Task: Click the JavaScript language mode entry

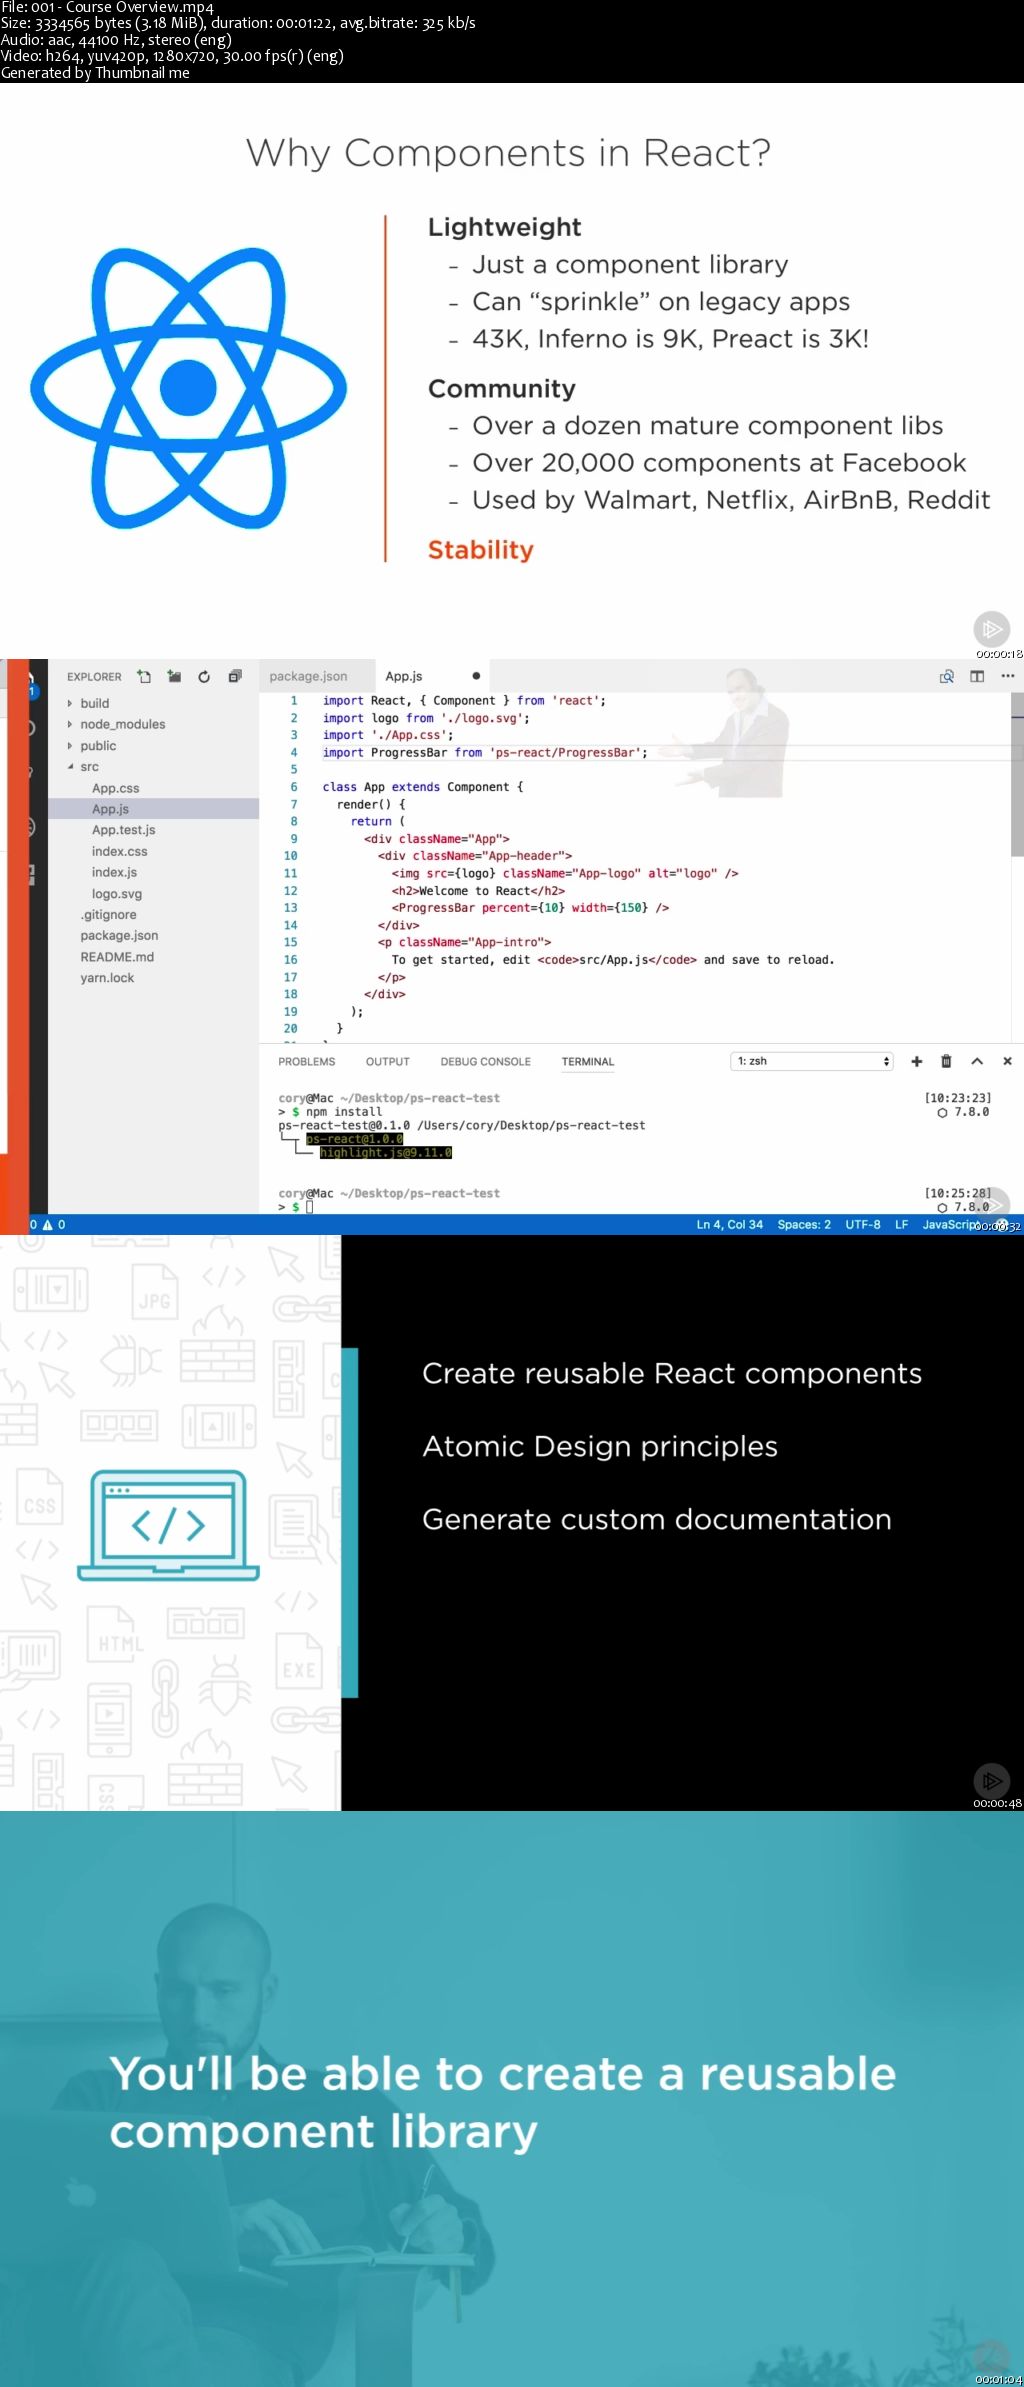Action: click(950, 1225)
